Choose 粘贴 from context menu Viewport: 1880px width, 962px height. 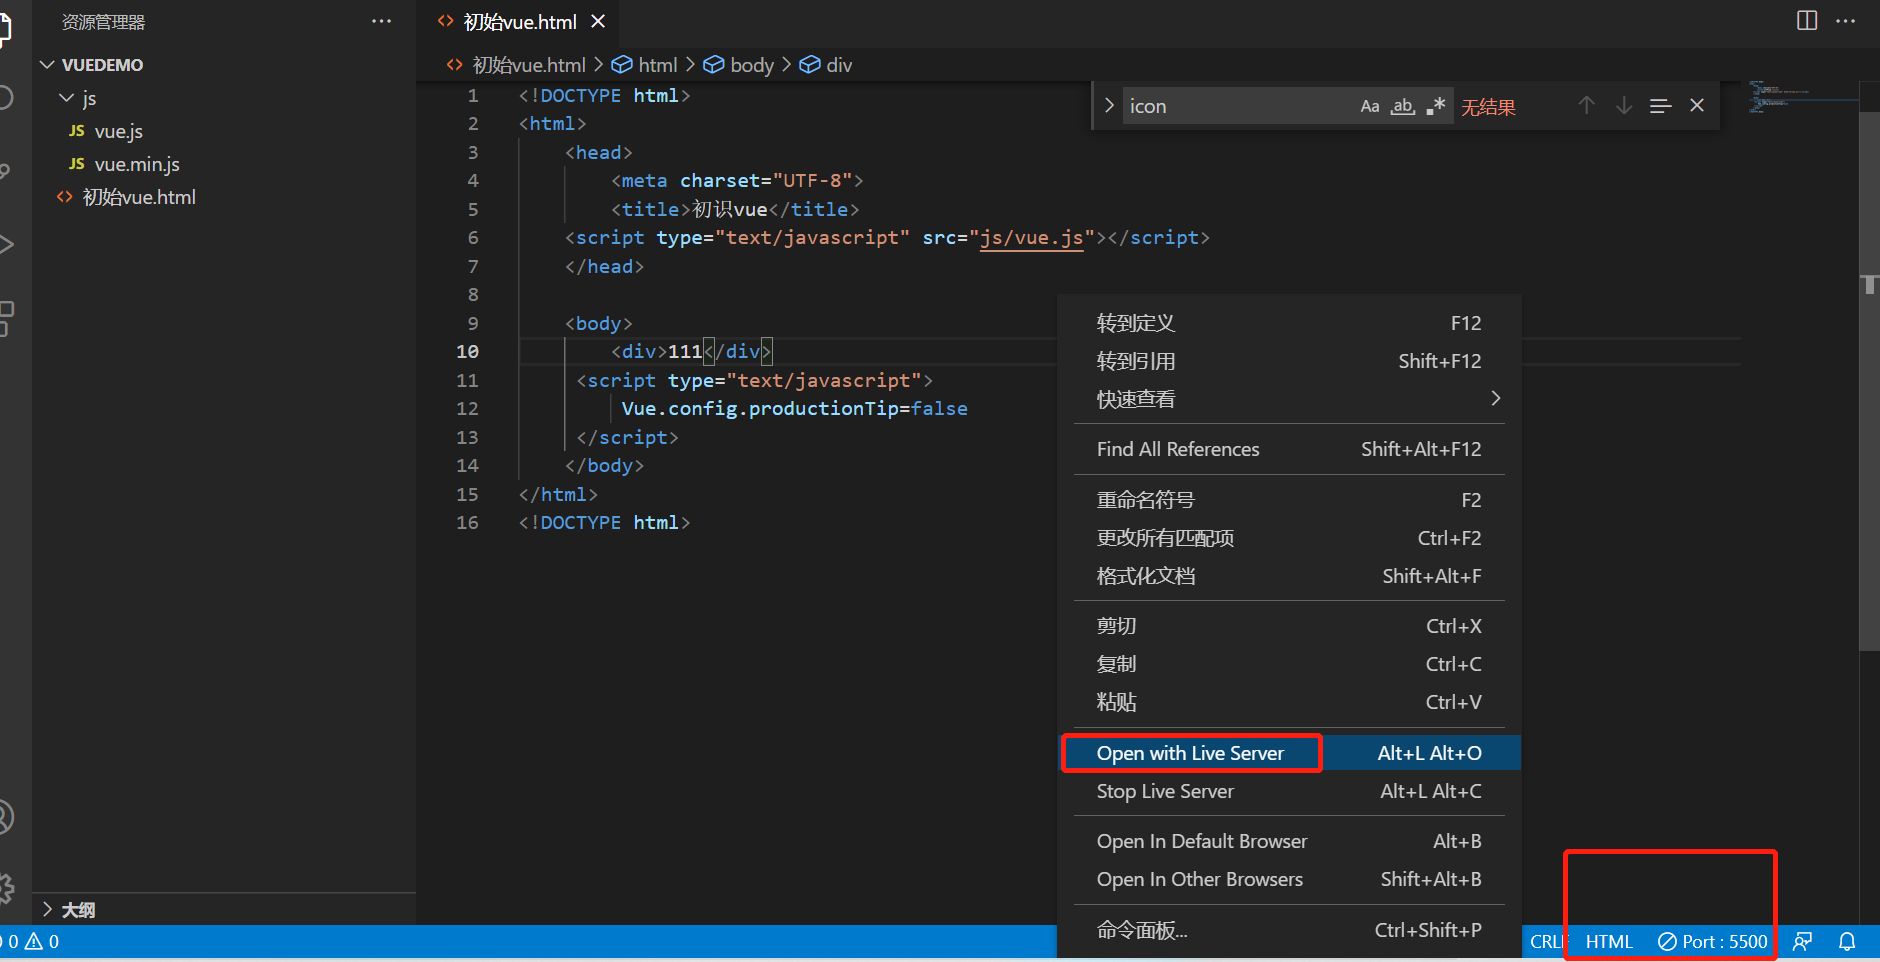(x=1289, y=702)
